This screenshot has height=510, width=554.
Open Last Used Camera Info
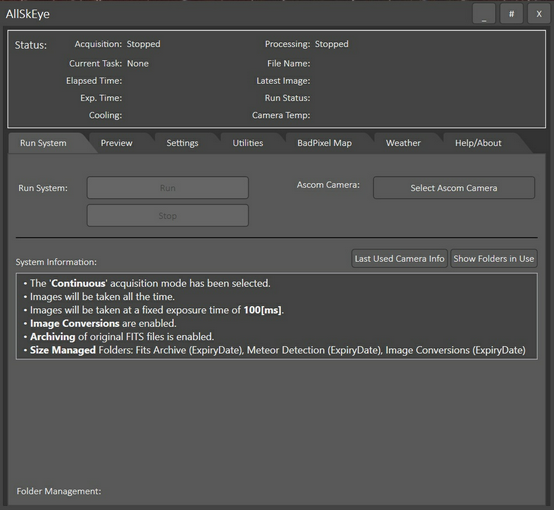click(400, 259)
